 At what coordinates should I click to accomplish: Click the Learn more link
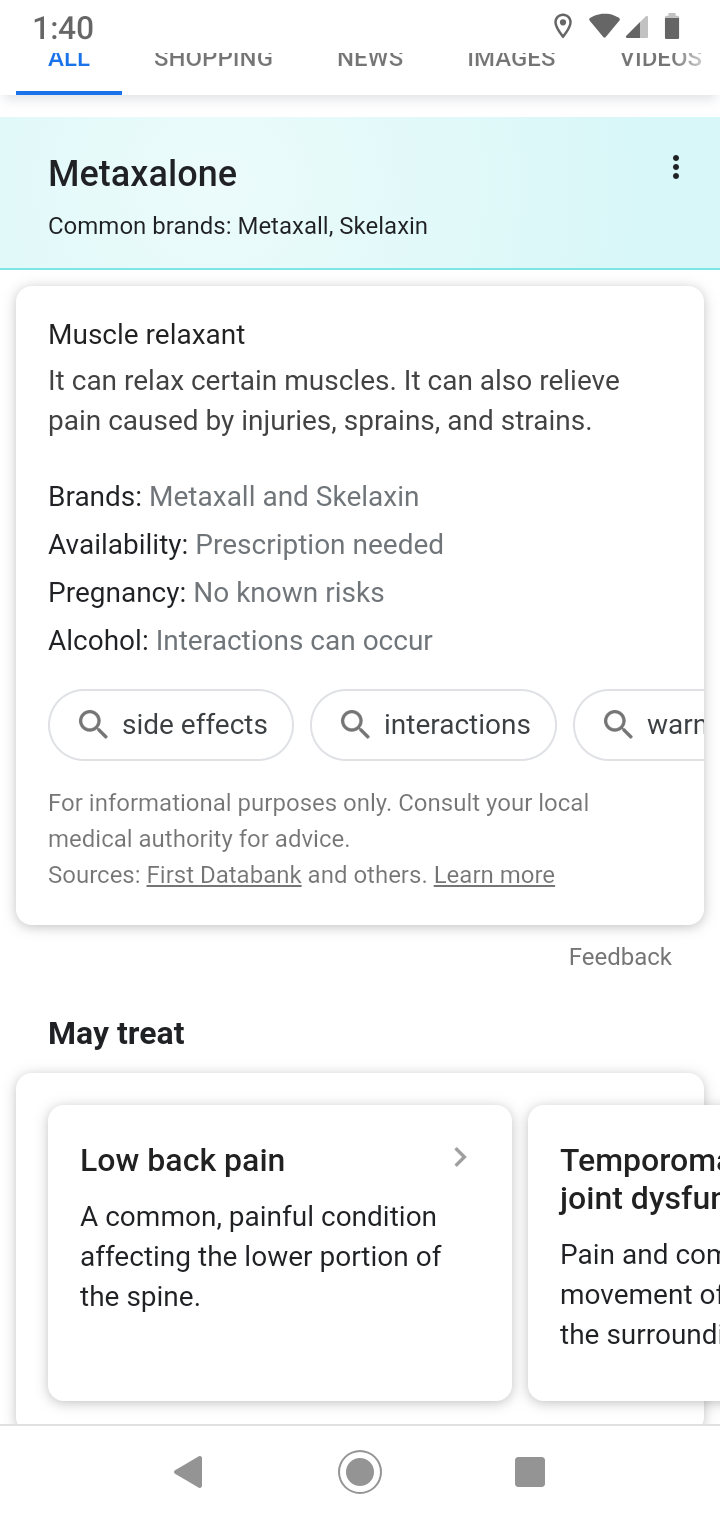click(494, 875)
